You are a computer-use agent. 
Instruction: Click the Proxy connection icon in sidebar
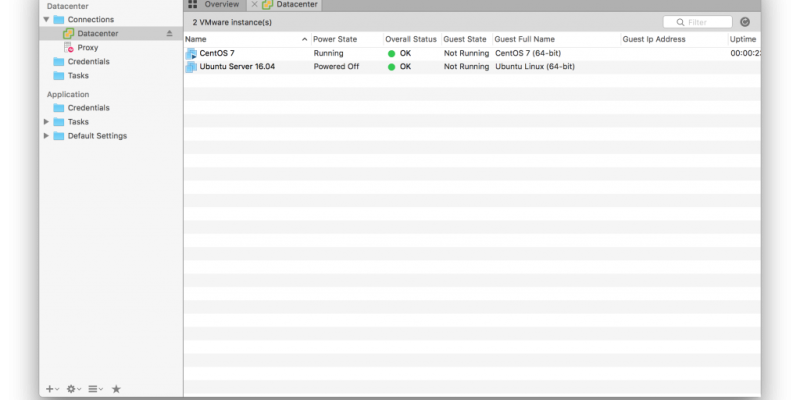click(x=68, y=47)
